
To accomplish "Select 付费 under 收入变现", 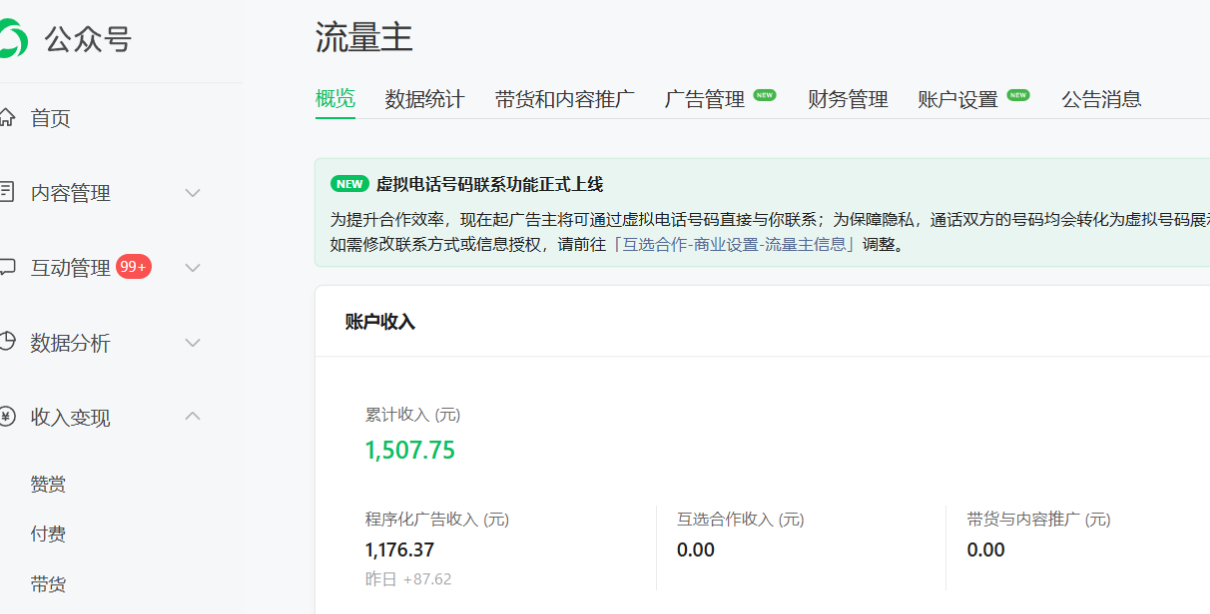I will tap(48, 534).
